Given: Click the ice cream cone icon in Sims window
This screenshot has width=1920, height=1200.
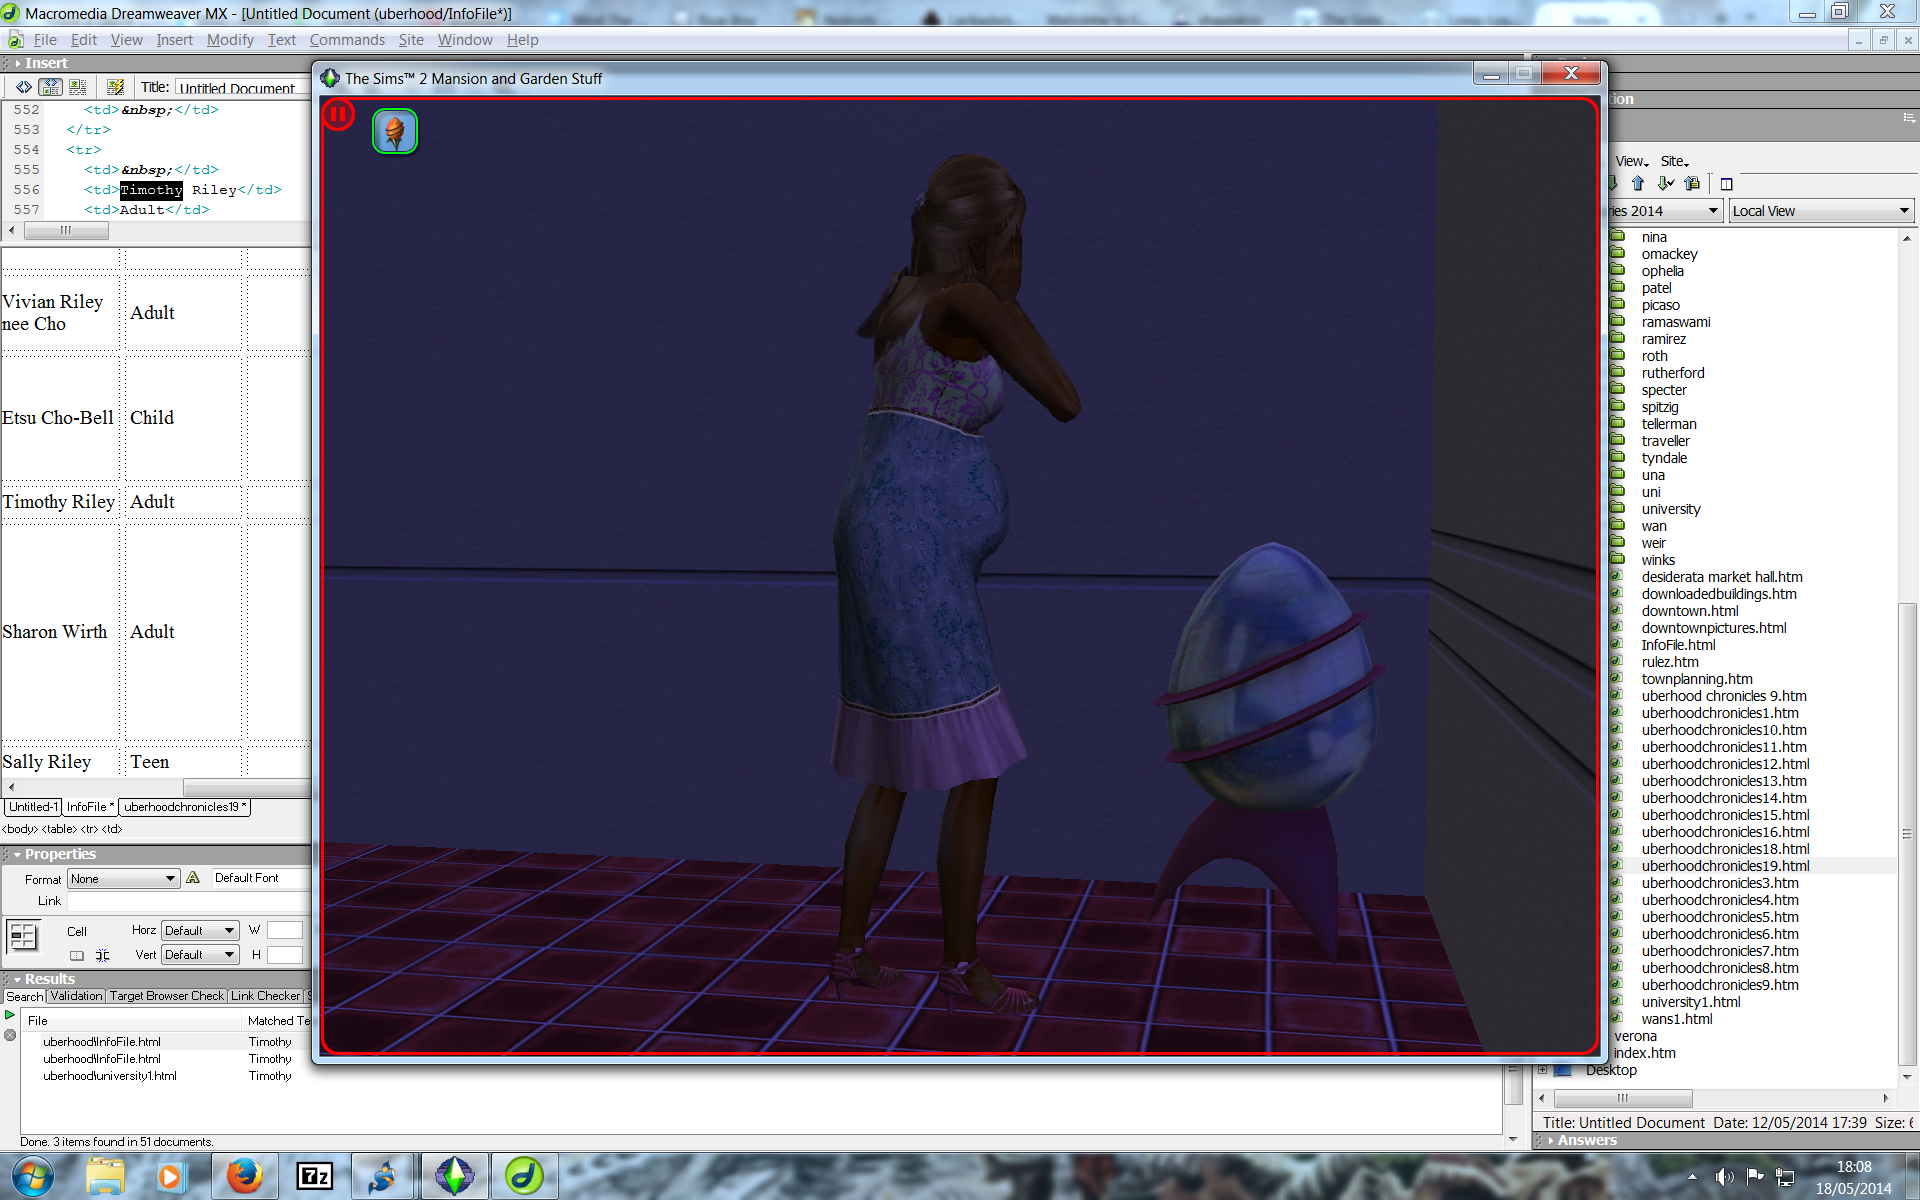Looking at the screenshot, I should [395, 131].
